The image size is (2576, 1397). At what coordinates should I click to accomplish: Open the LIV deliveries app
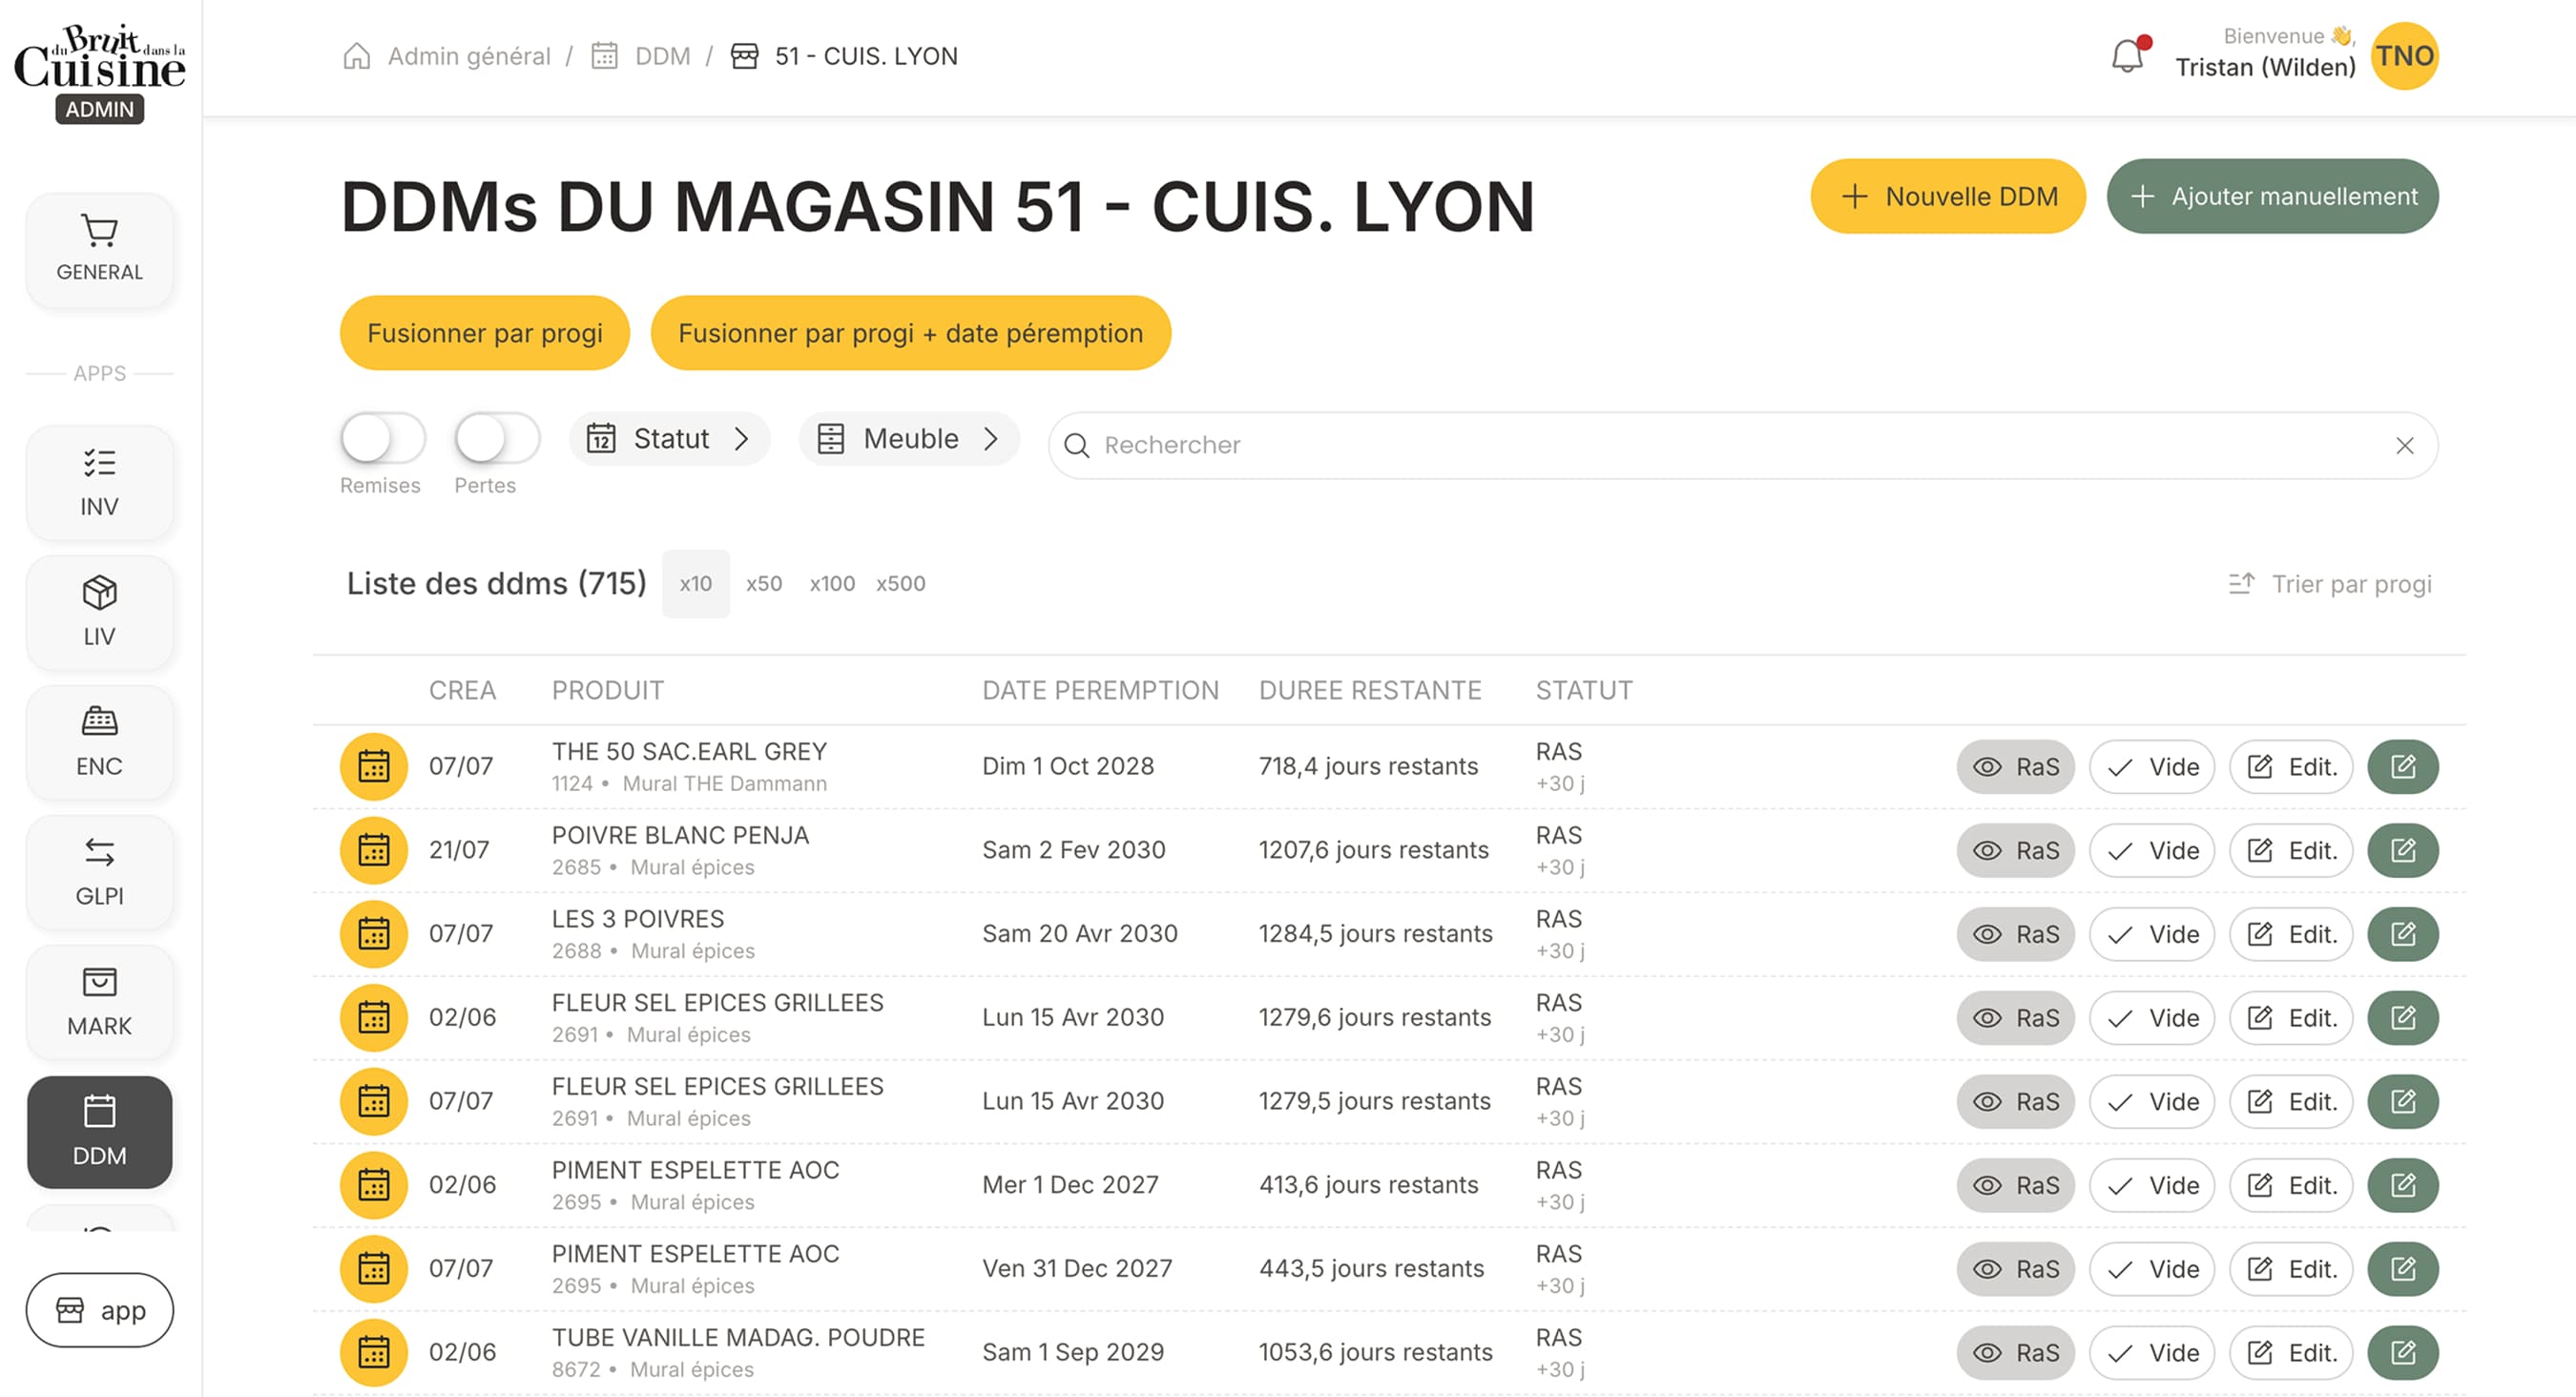(99, 613)
